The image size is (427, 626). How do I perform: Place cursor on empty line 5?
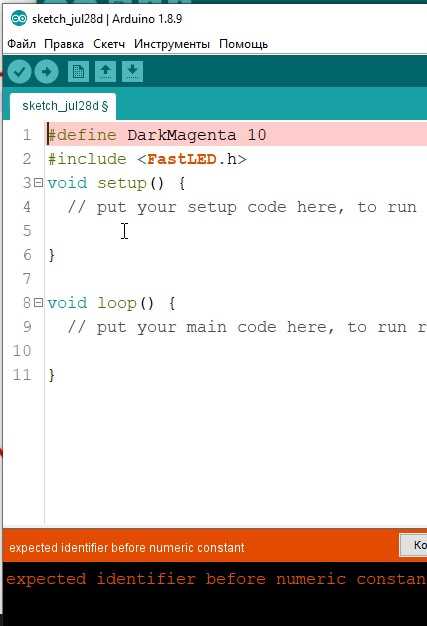(237, 231)
